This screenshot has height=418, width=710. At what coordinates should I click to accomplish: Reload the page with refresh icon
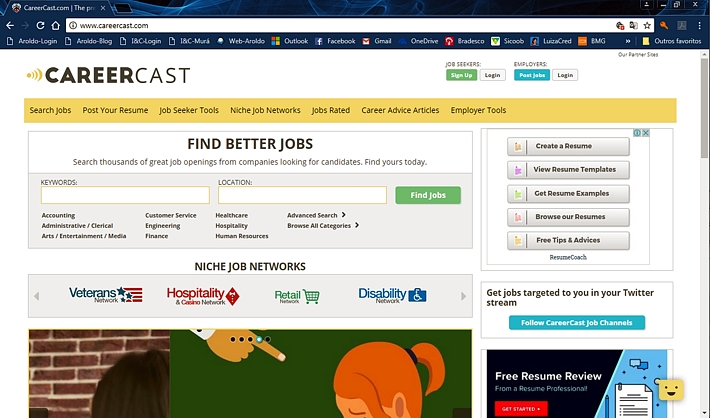[40, 25]
